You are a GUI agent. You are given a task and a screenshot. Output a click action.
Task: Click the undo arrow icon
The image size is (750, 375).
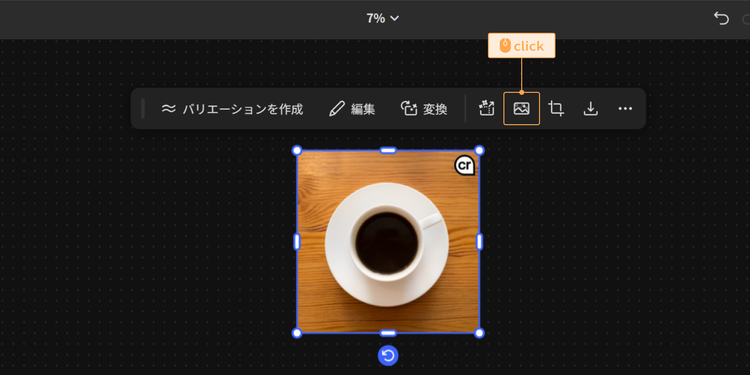click(x=721, y=19)
